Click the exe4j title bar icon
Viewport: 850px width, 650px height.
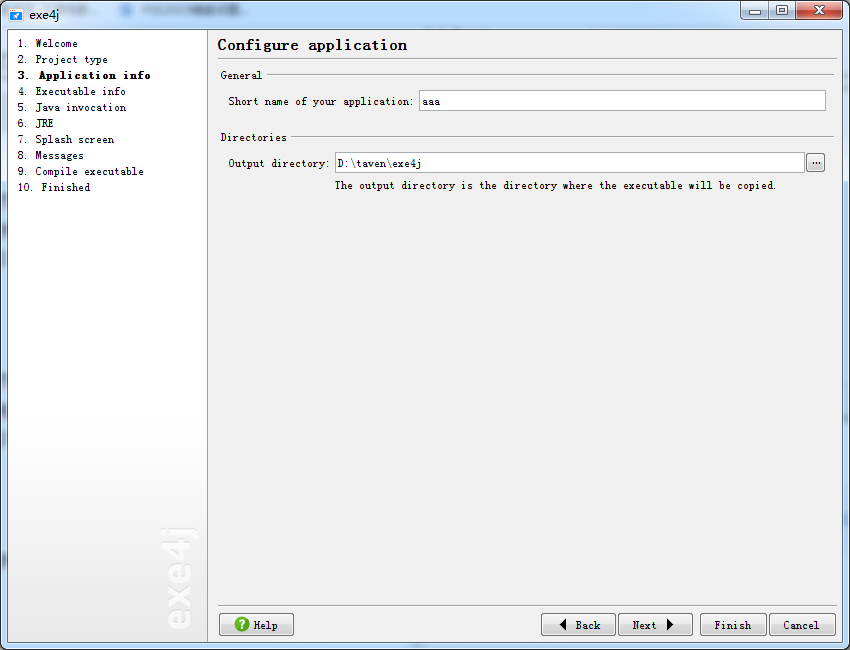tap(16, 15)
